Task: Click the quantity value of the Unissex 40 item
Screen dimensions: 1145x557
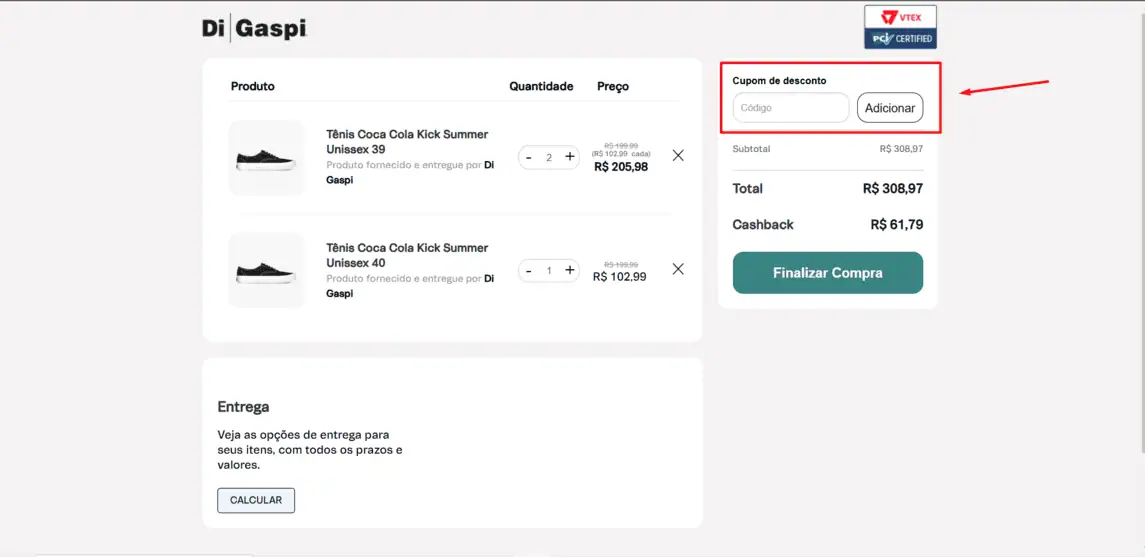Action: pyautogui.click(x=549, y=270)
